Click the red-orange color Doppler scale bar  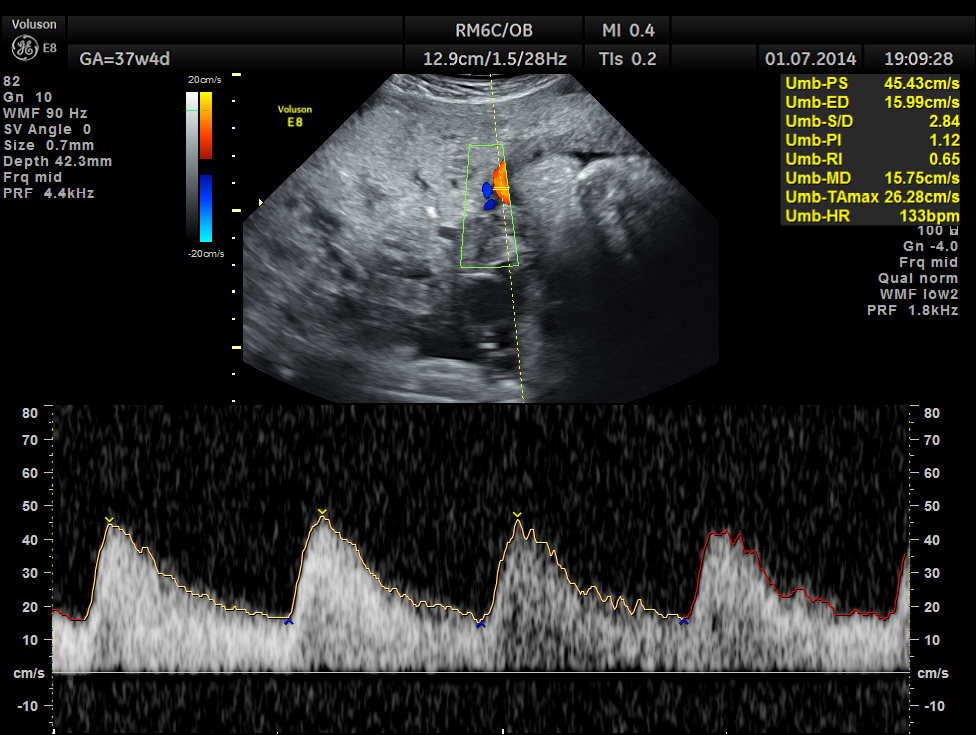pyautogui.click(x=205, y=125)
